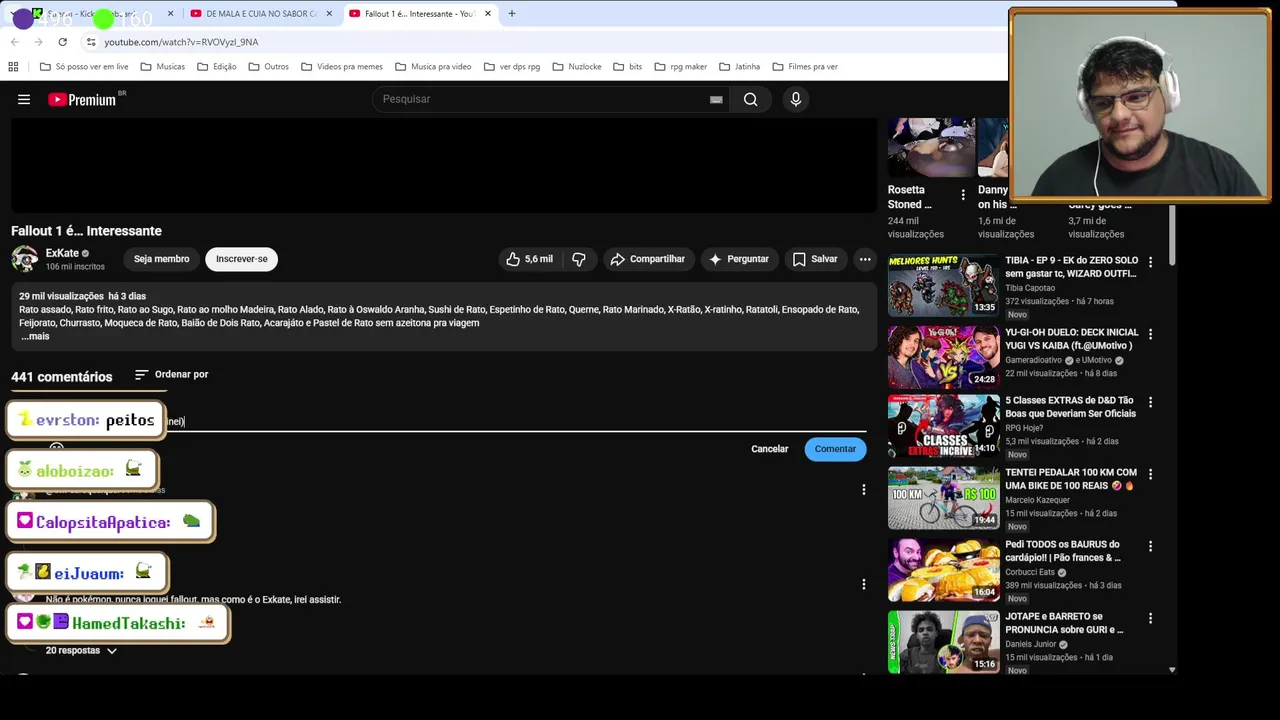Screen dimensions: 1280x720
Task: Open the YouTube hamburger guide menu
Action: (24, 99)
